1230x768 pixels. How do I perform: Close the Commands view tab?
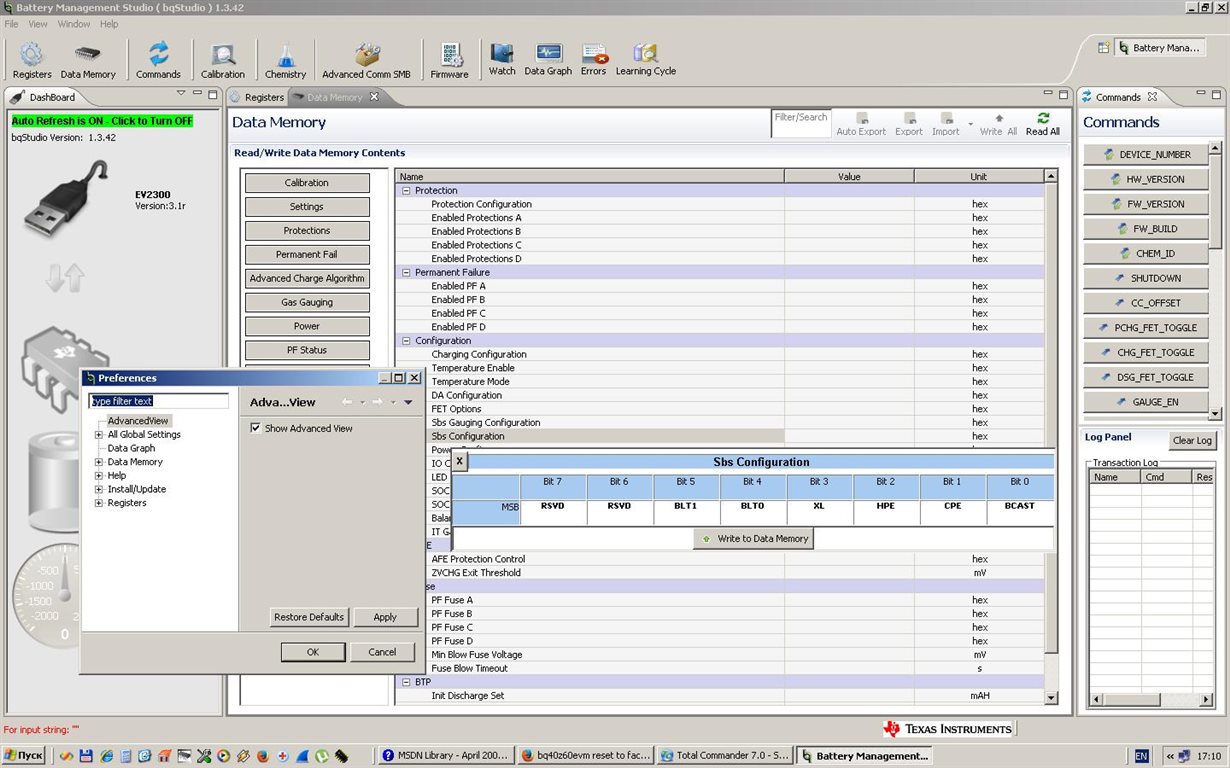pos(1152,97)
